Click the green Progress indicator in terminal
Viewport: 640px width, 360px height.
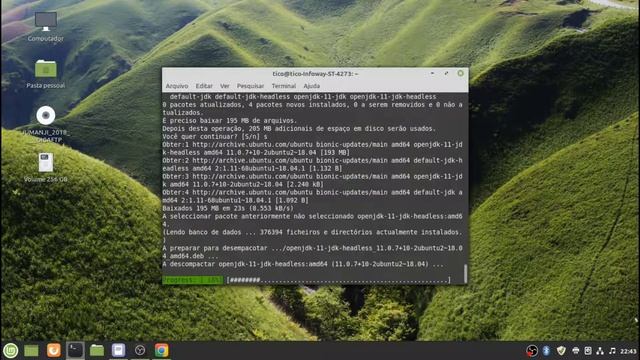[x=193, y=280]
